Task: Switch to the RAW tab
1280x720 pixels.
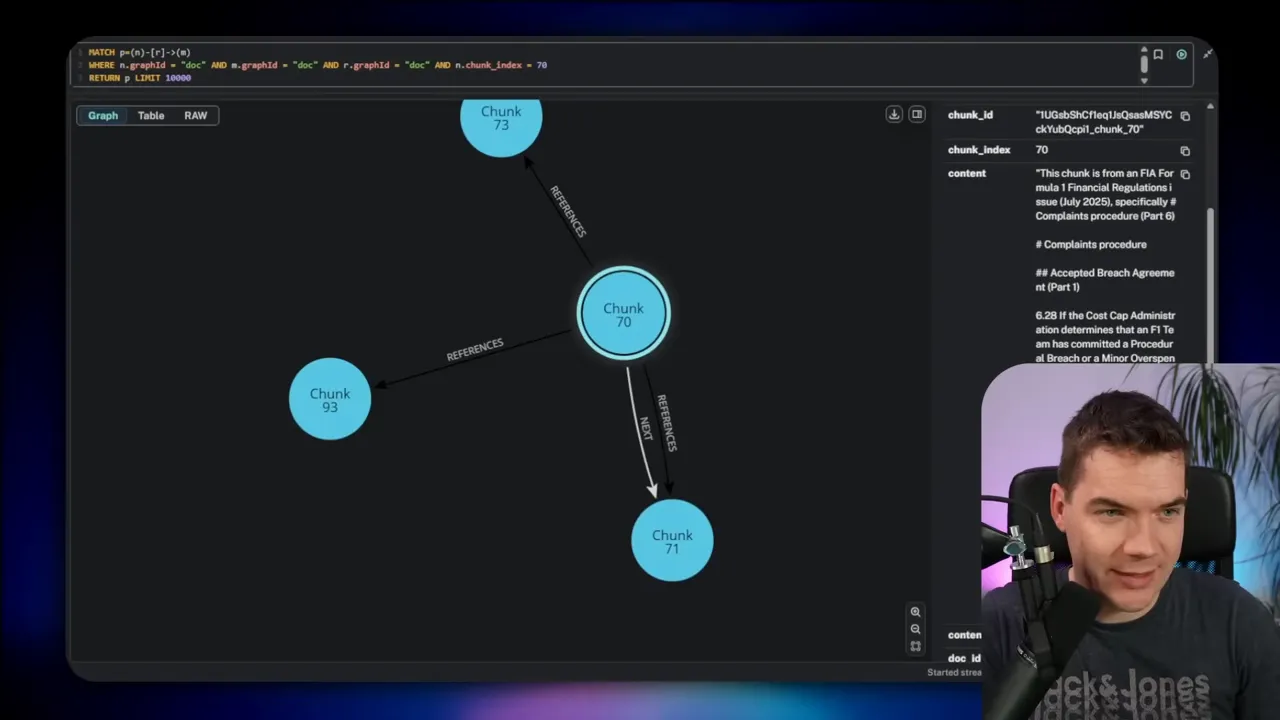Action: tap(195, 115)
